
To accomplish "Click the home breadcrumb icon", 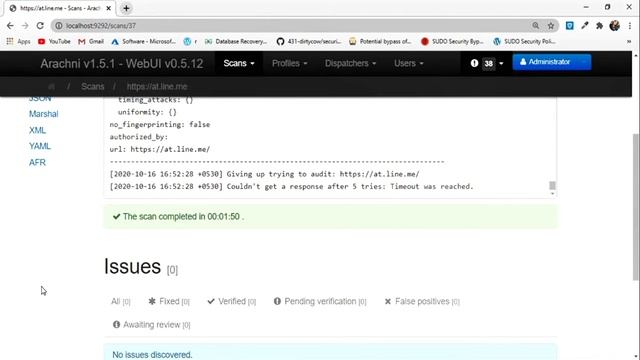I will pyautogui.click(x=51, y=87).
